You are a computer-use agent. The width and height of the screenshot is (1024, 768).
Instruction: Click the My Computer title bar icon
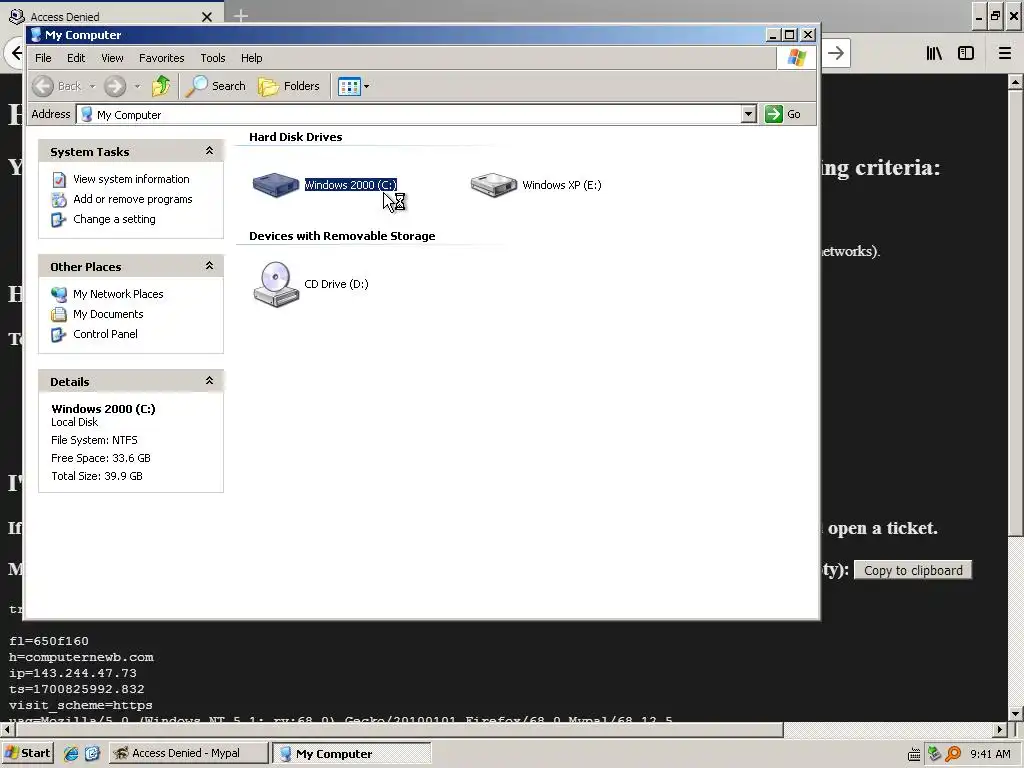tap(36, 35)
